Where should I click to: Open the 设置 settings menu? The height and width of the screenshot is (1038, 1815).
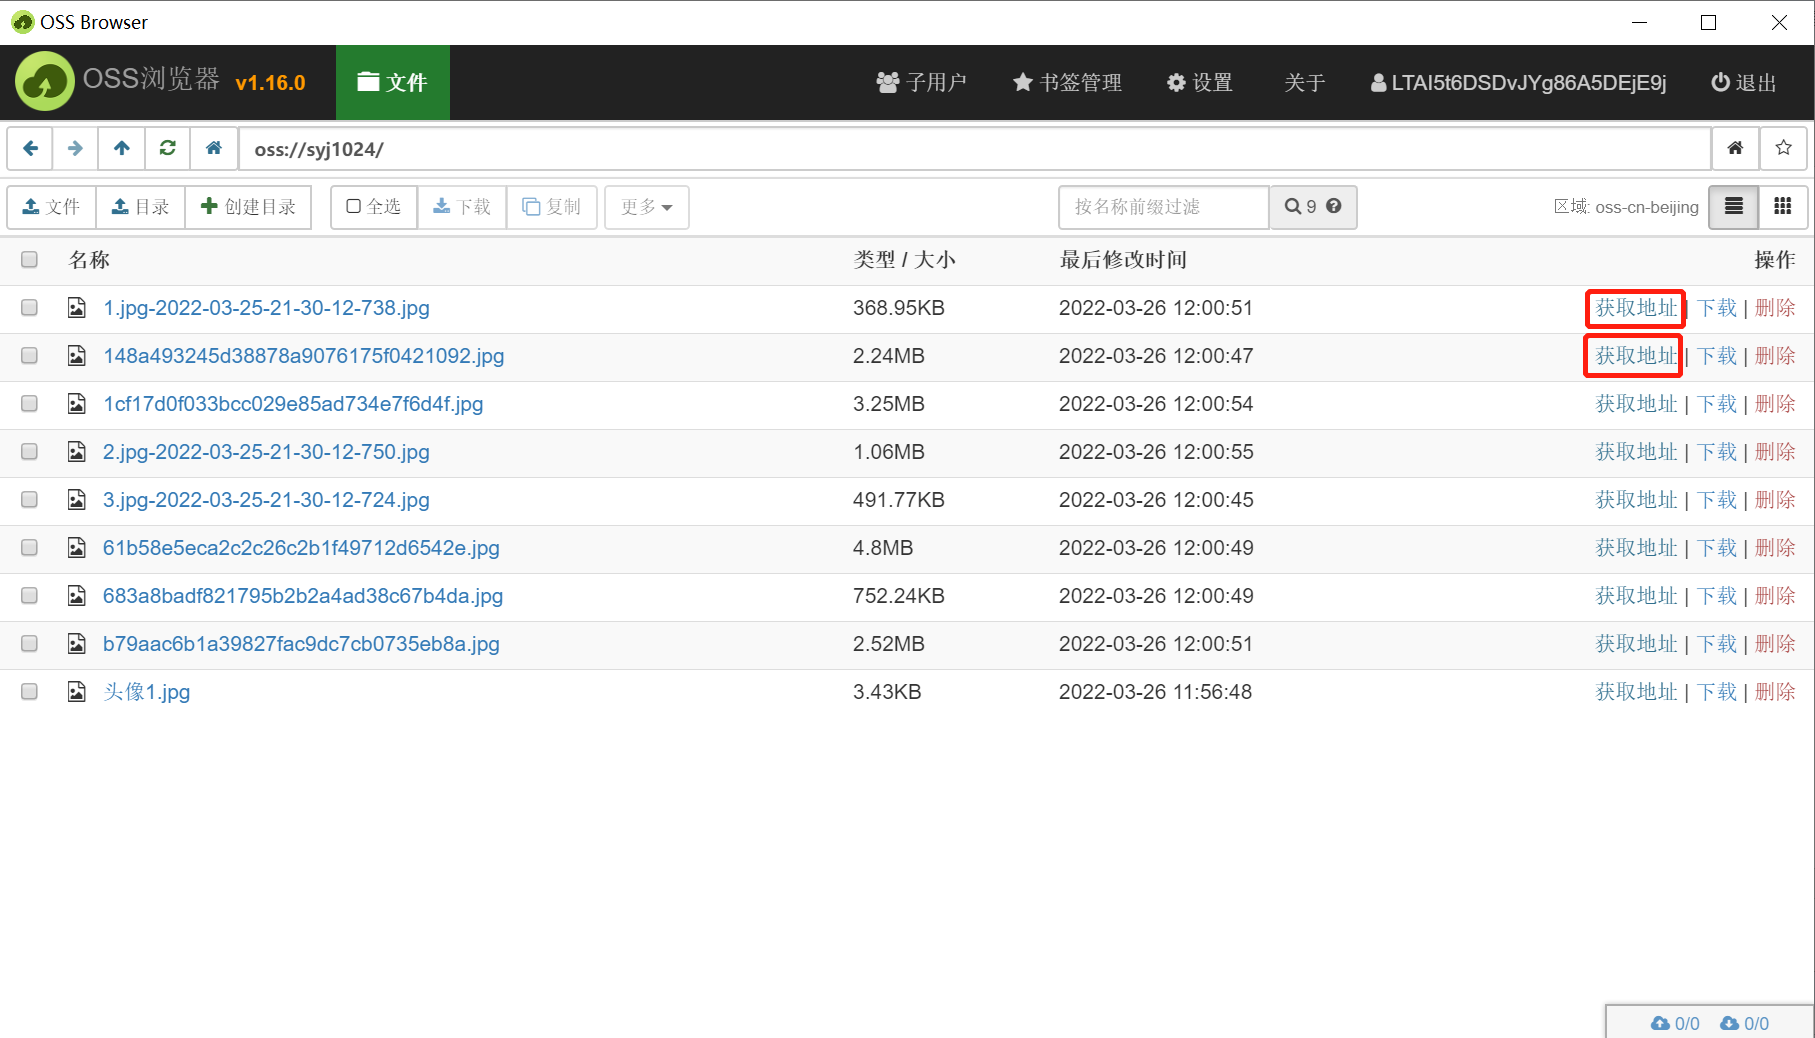(1199, 83)
